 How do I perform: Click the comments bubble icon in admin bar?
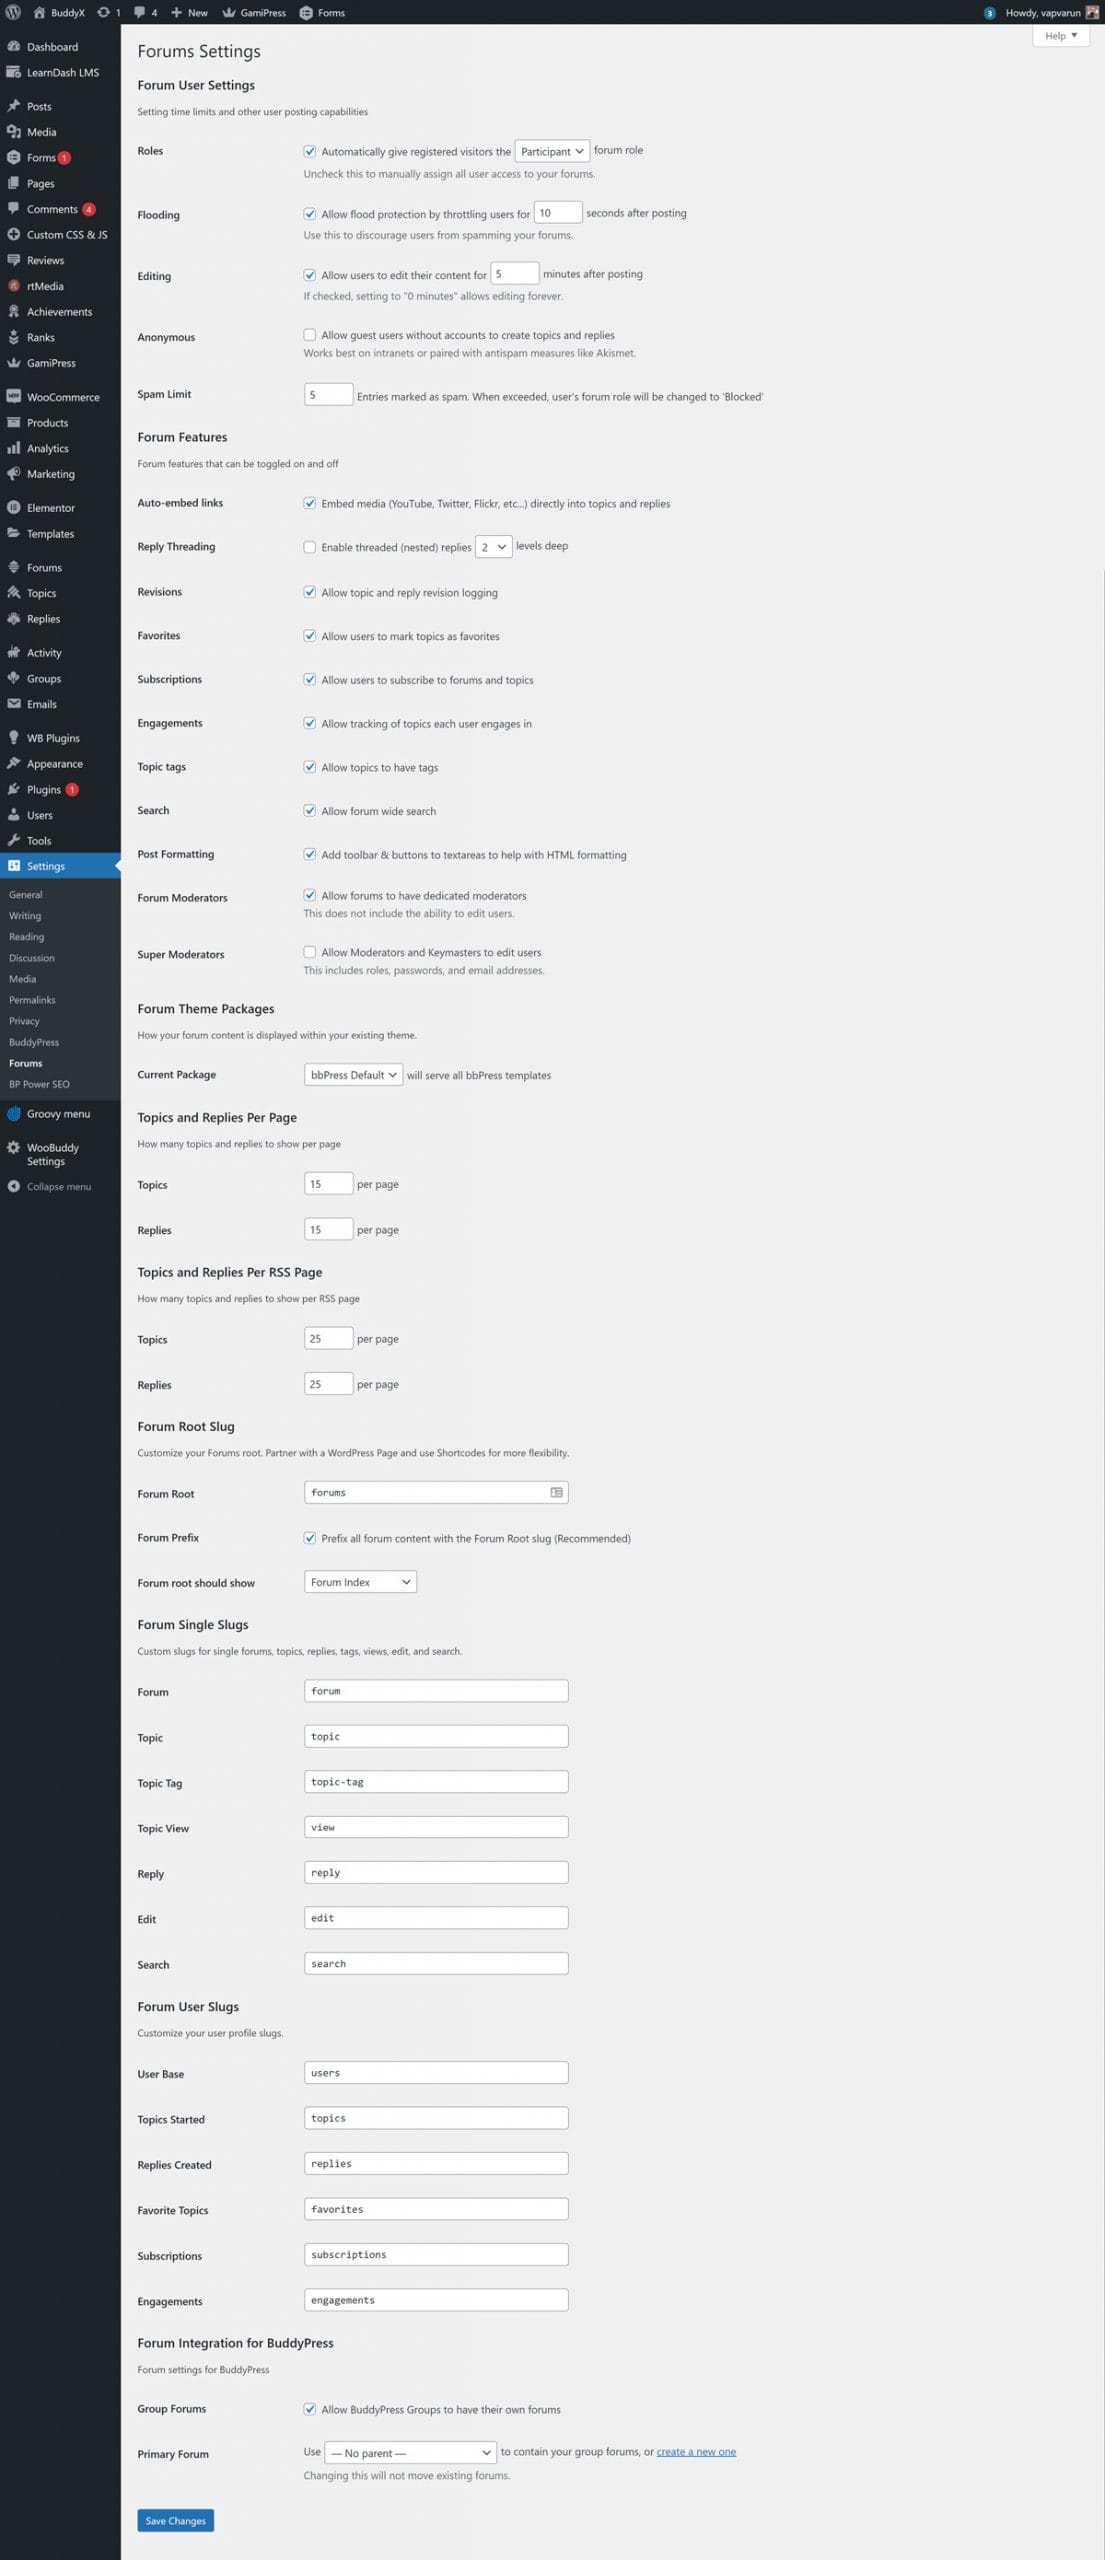(140, 12)
